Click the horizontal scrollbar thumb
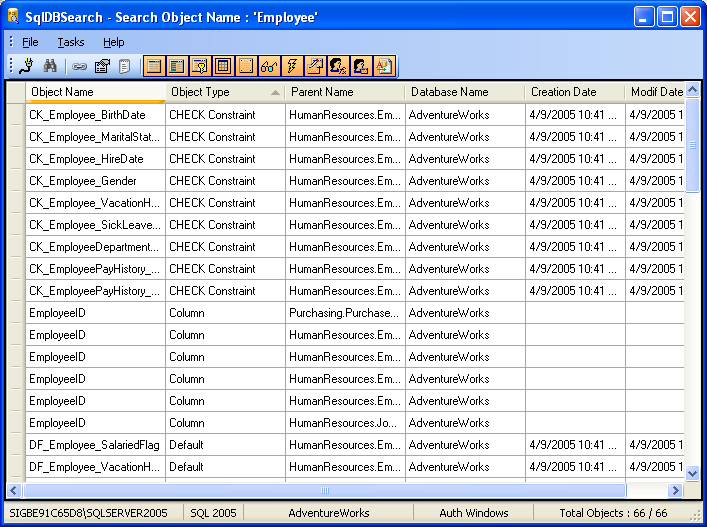This screenshot has width=707, height=527. coord(325,490)
